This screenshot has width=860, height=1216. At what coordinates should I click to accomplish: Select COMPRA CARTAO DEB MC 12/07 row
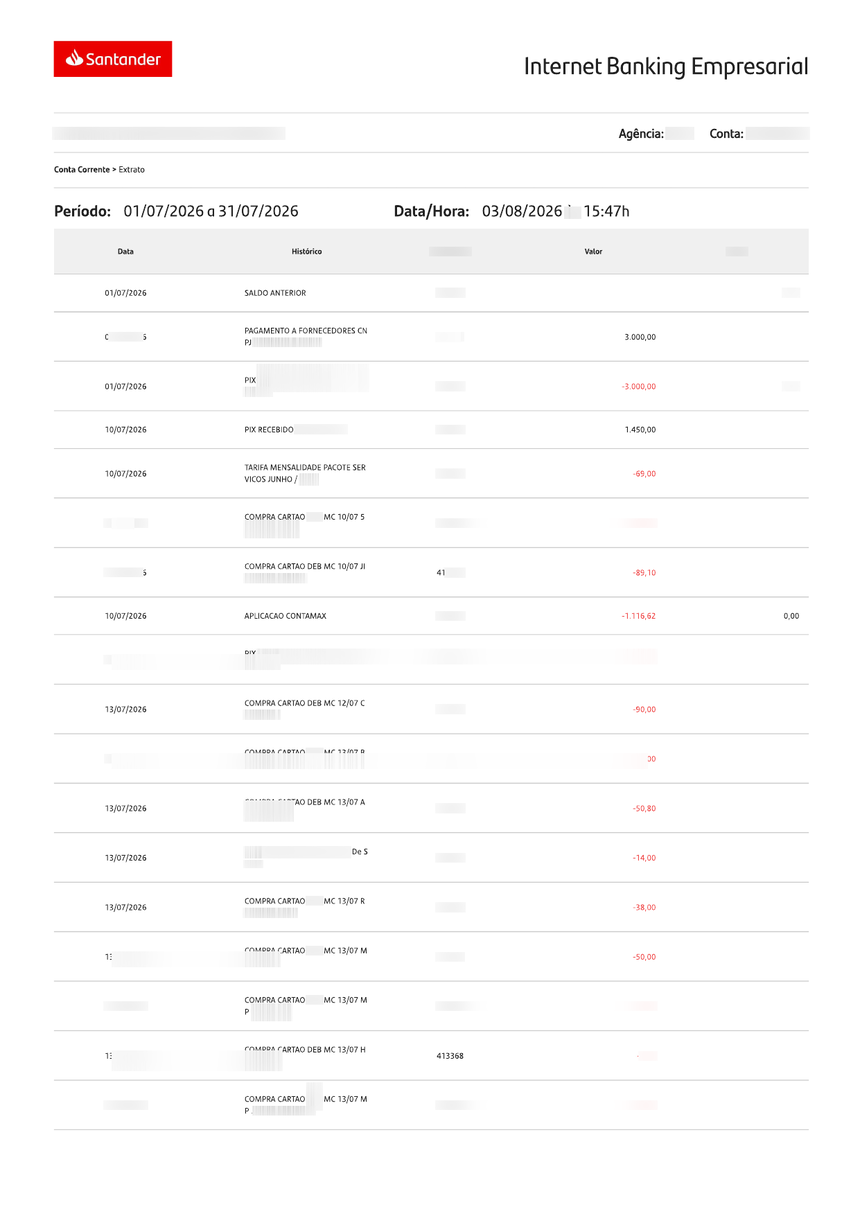coord(431,709)
